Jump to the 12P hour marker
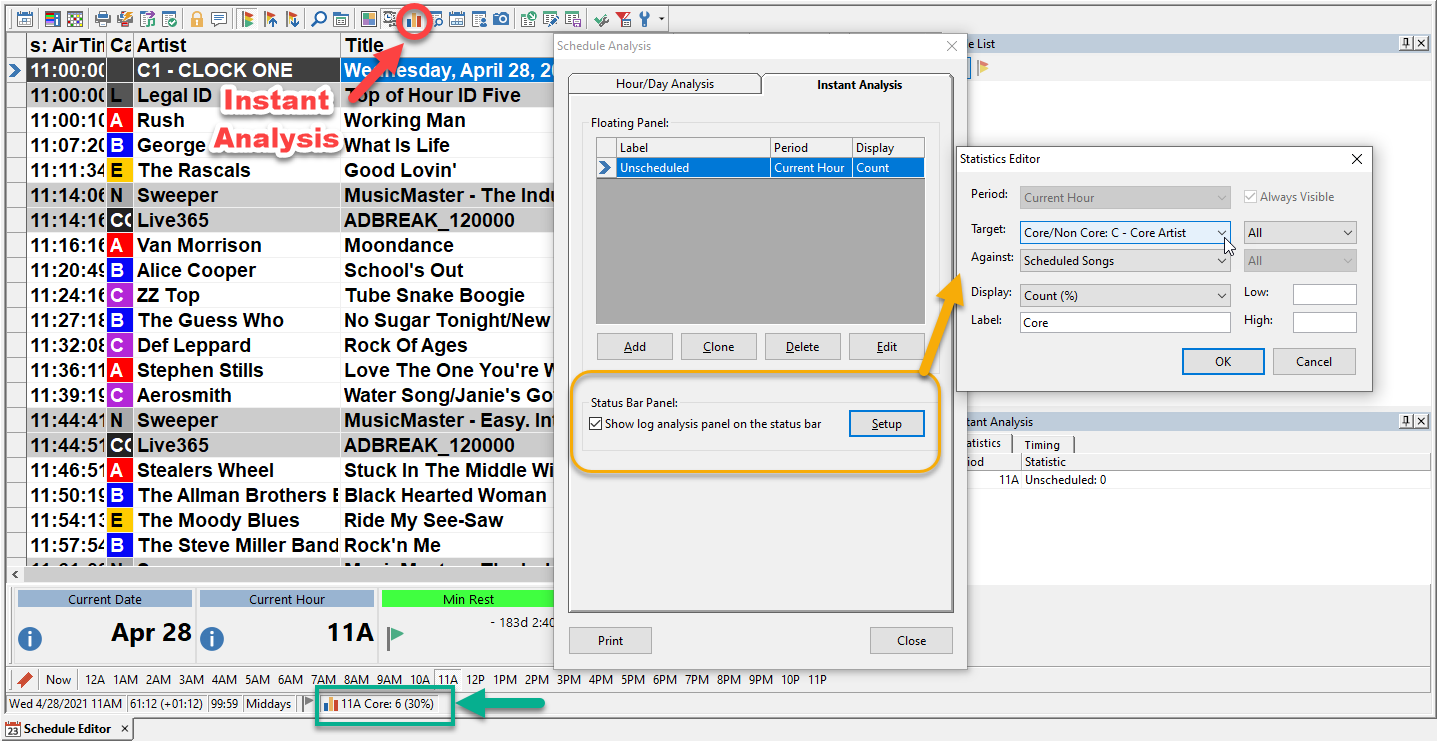This screenshot has width=1437, height=741. coord(476,680)
